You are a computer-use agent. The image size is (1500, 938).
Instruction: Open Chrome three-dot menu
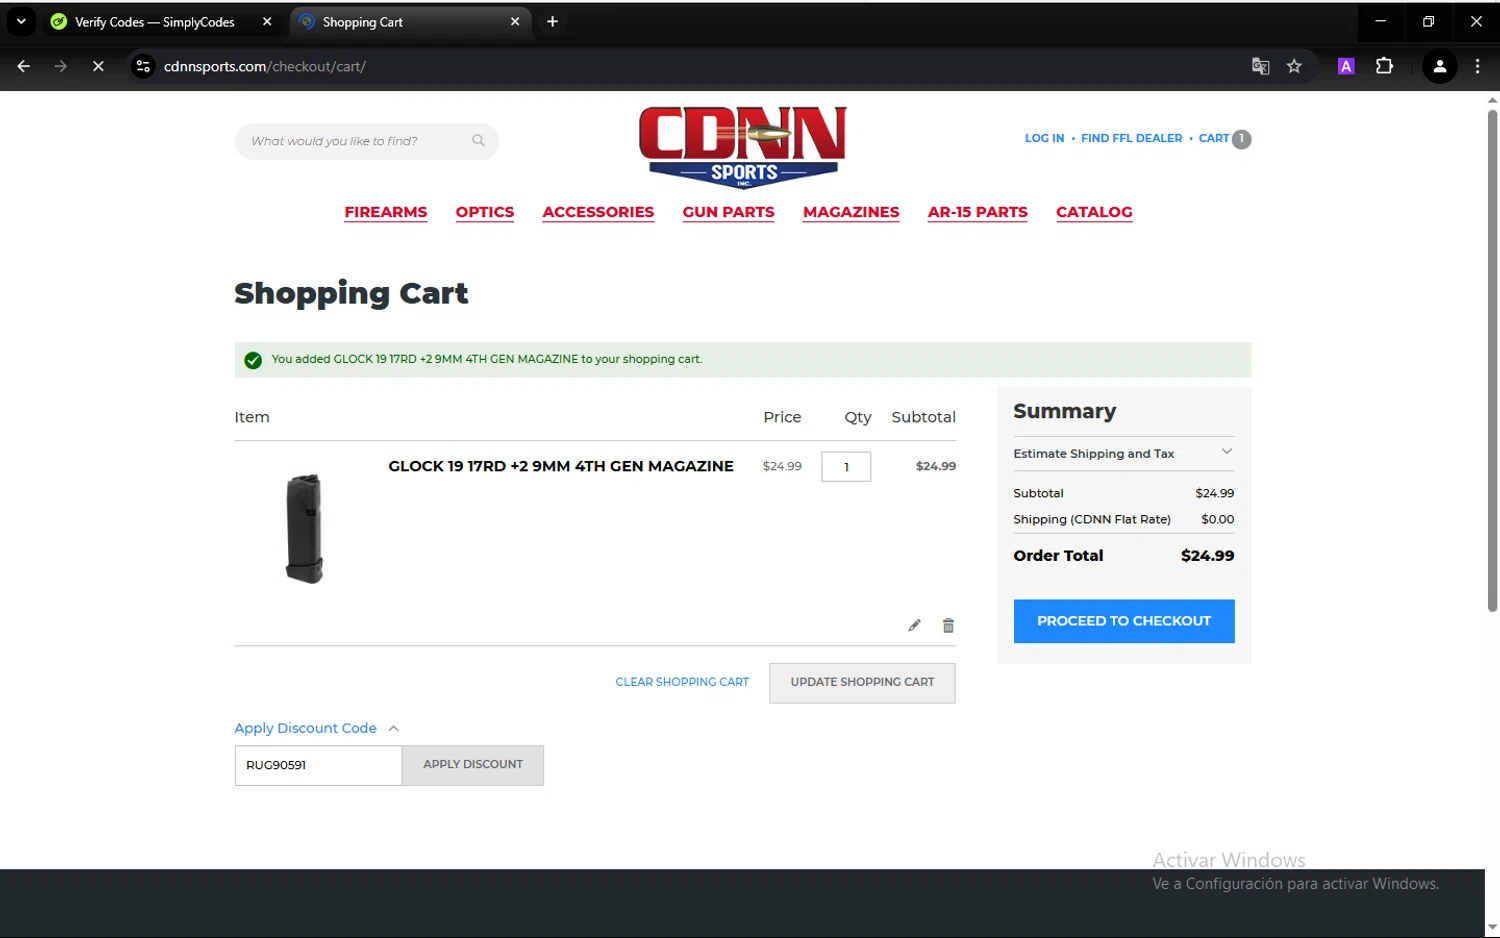(1477, 67)
